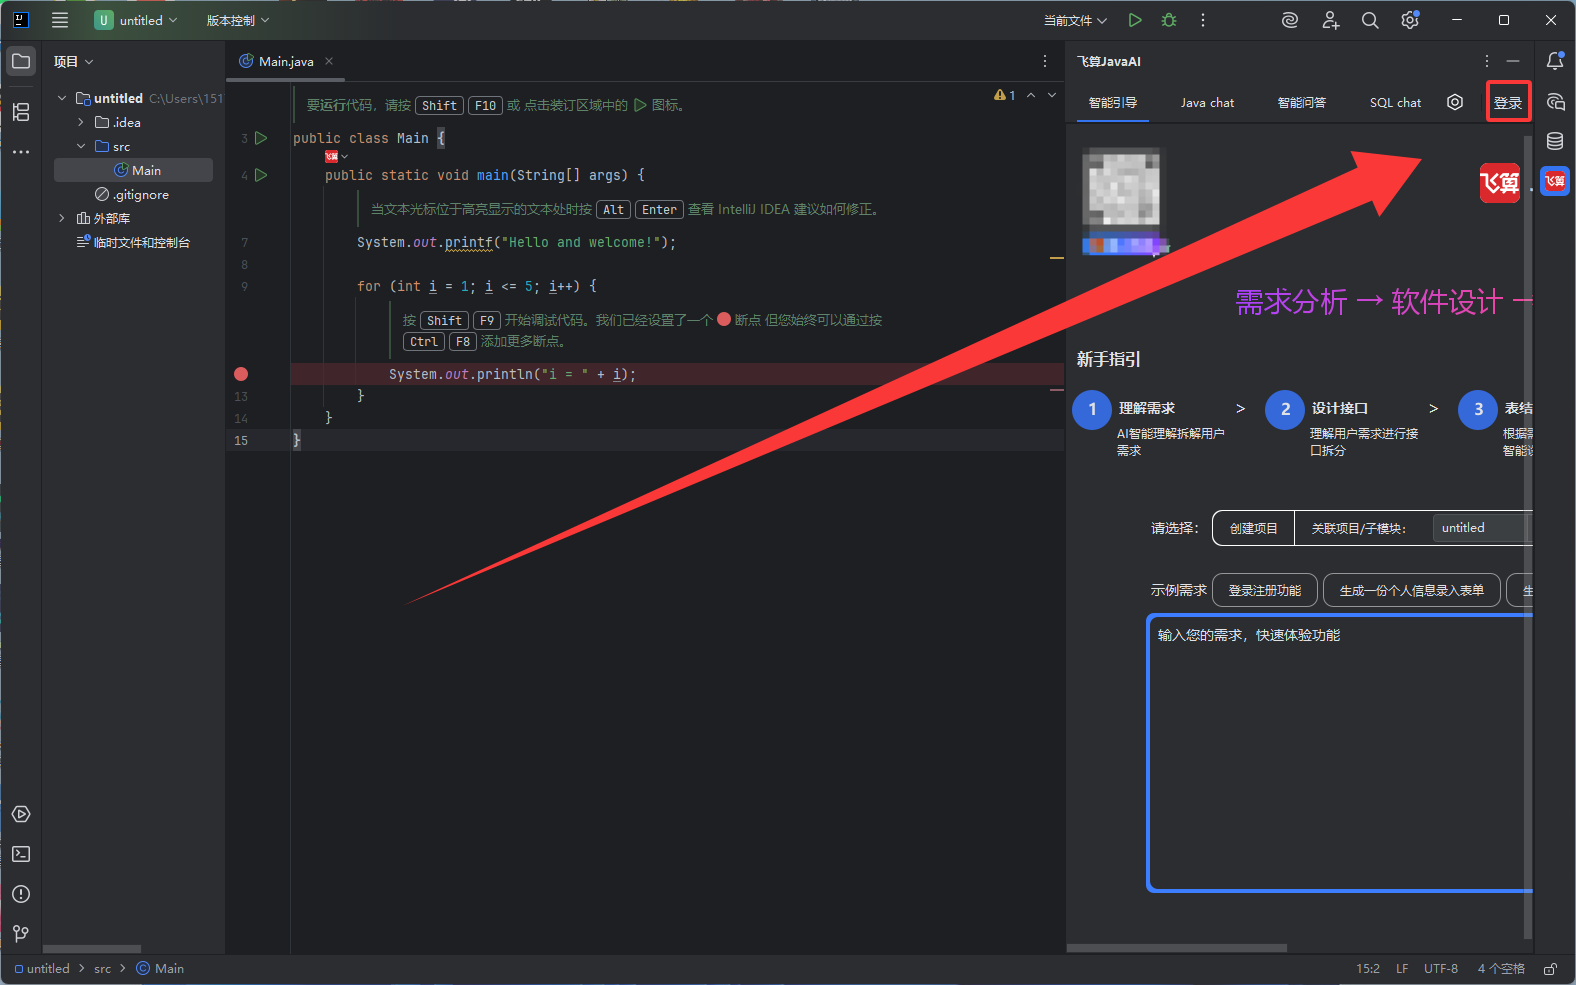Open the Problems tool window icon
Image resolution: width=1576 pixels, height=985 pixels.
point(21,894)
